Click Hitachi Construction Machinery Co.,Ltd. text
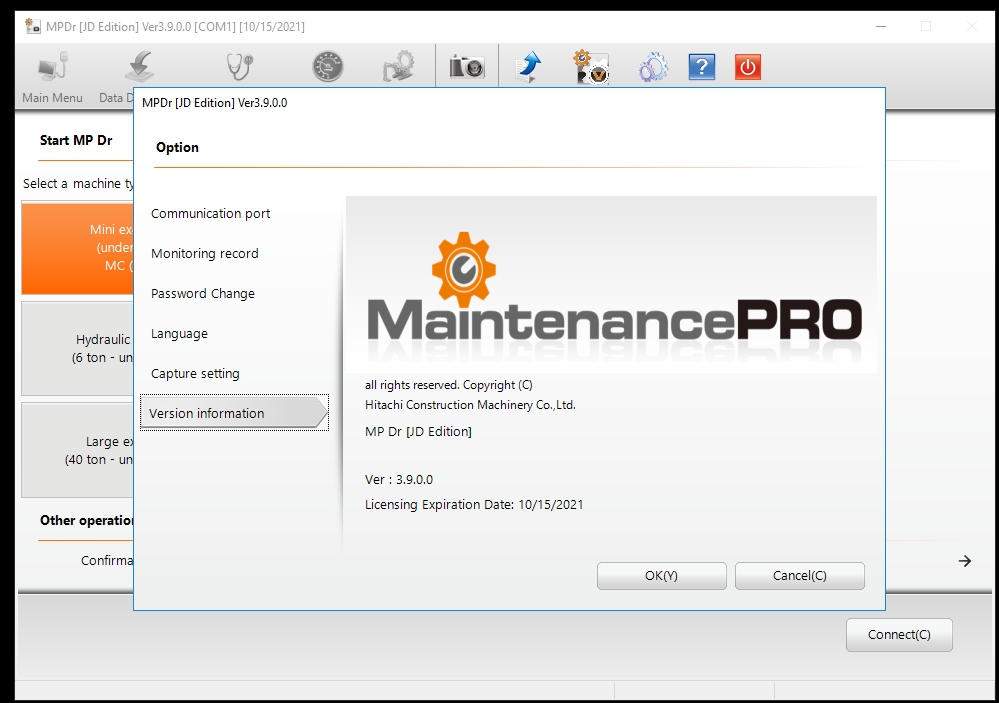This screenshot has width=999, height=703. point(470,405)
